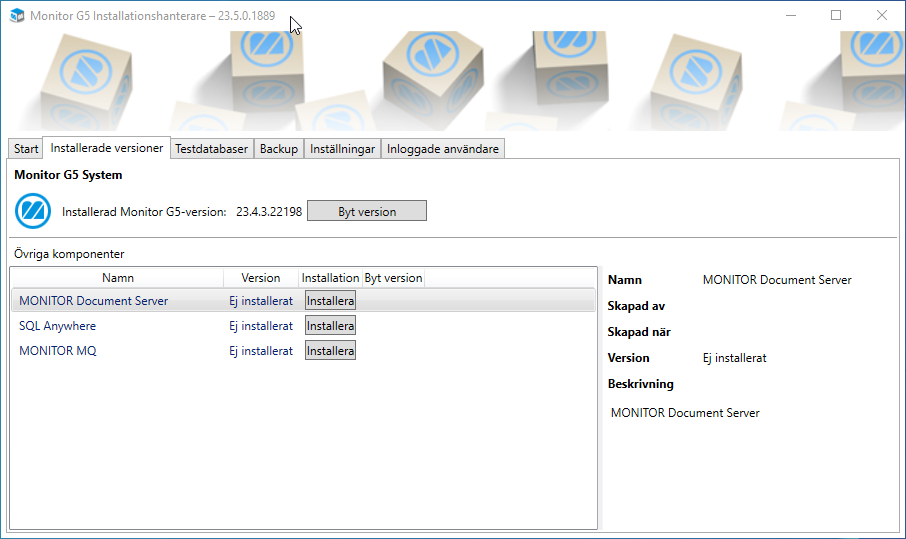Click the Namn value in the details panel
This screenshot has width=906, height=539.
point(777,280)
